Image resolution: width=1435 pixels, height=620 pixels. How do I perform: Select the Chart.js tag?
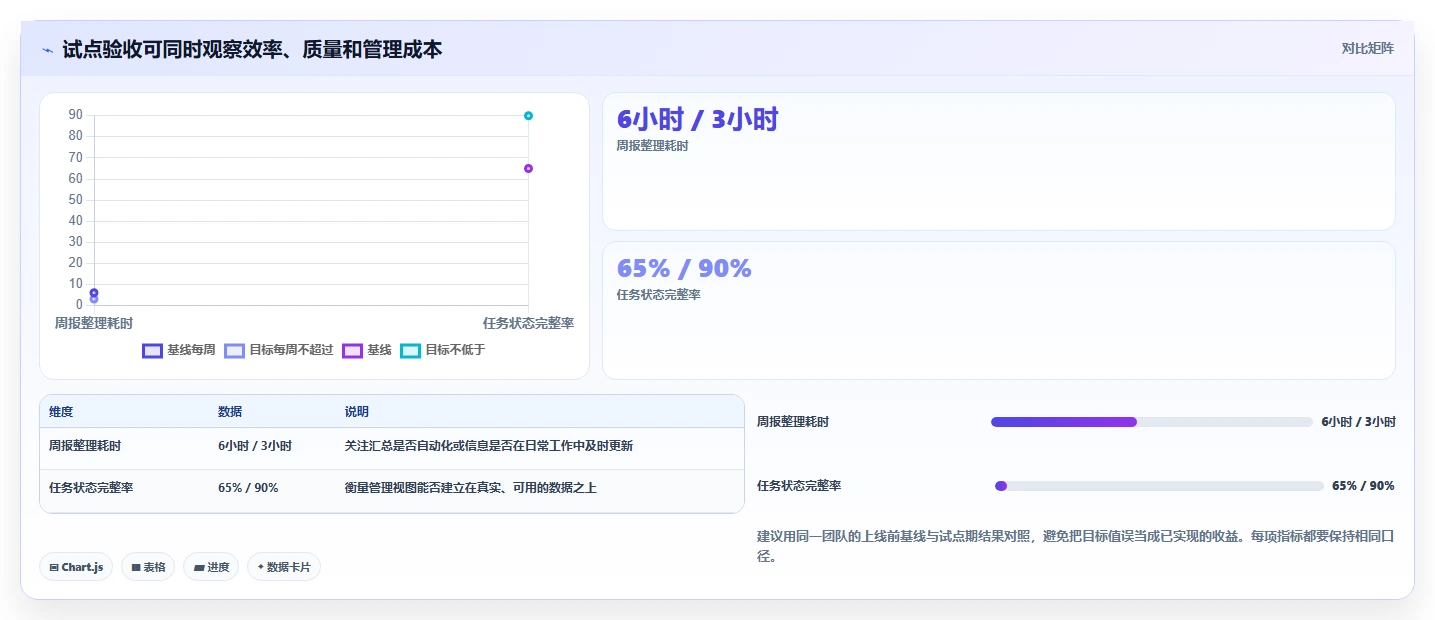(x=77, y=567)
